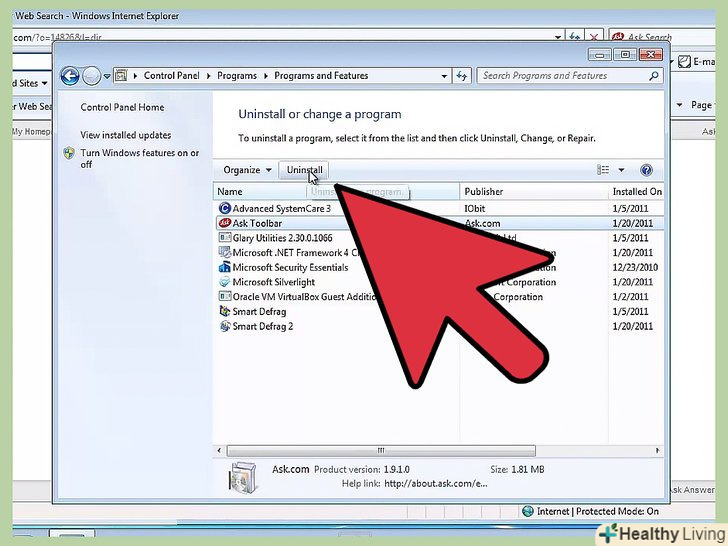Click the 12/23/2010 install date
728x546 pixels.
pos(635,268)
